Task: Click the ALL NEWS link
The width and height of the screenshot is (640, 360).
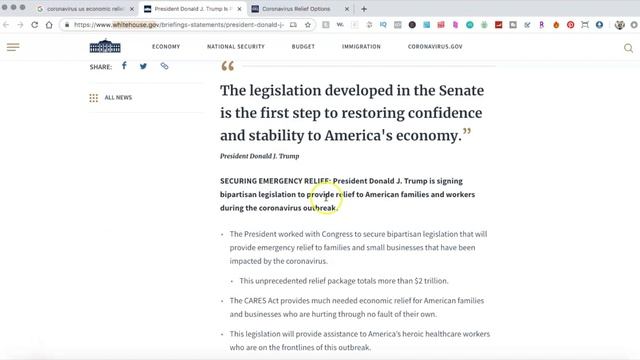Action: click(x=118, y=98)
